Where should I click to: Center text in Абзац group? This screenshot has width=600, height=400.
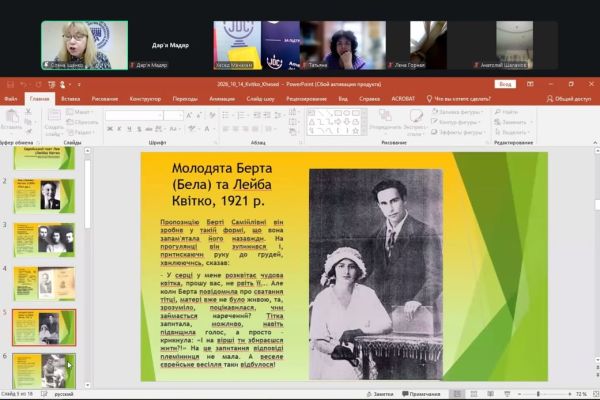point(235,129)
